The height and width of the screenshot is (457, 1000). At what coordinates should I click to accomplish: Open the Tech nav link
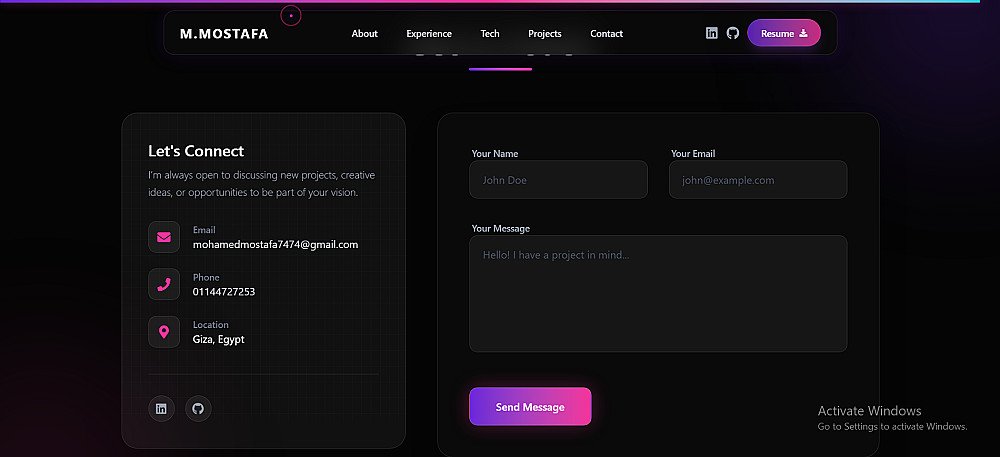490,34
